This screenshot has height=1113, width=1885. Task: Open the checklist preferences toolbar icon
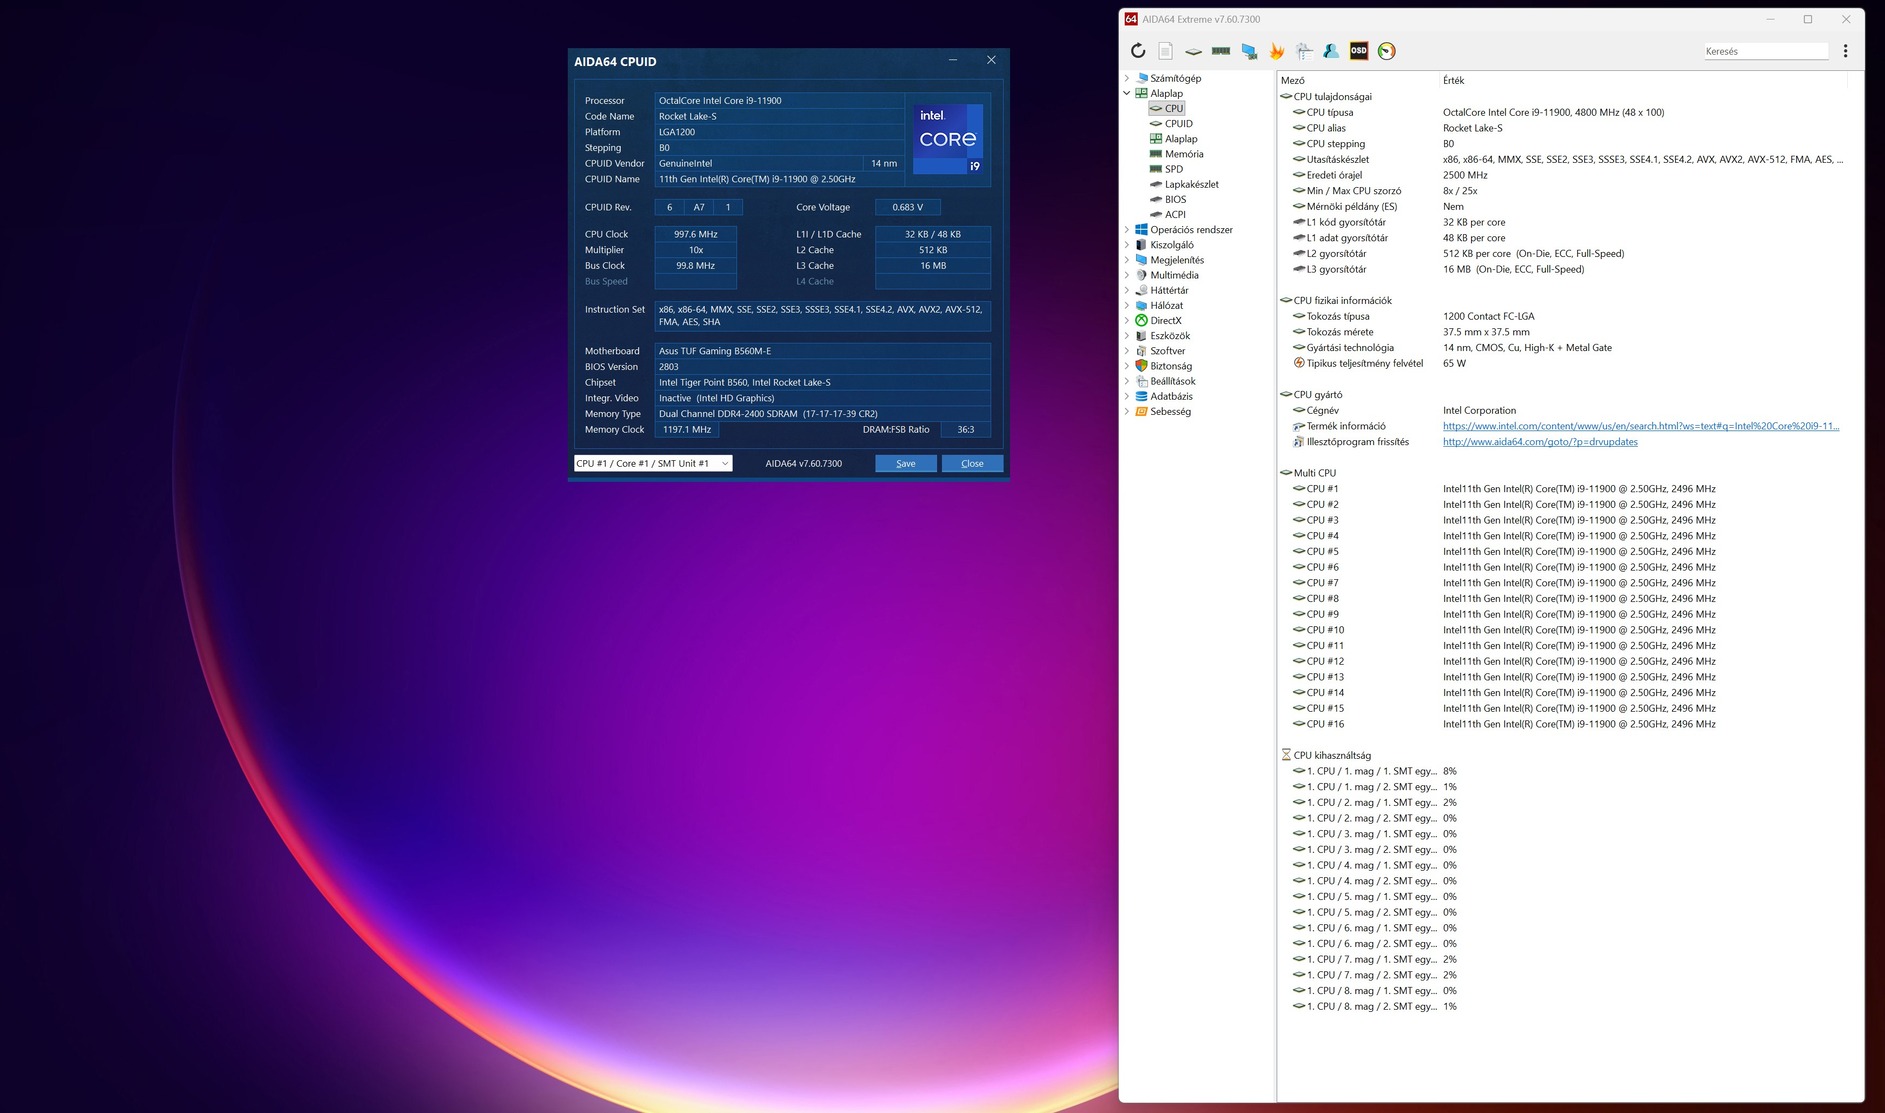[x=1304, y=51]
